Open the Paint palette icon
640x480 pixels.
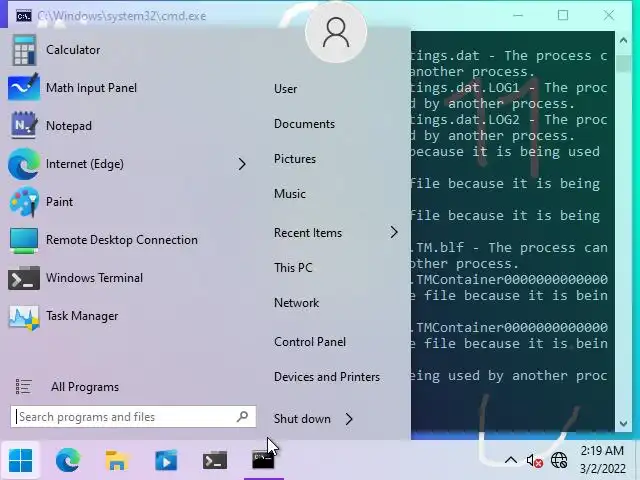[24, 202]
